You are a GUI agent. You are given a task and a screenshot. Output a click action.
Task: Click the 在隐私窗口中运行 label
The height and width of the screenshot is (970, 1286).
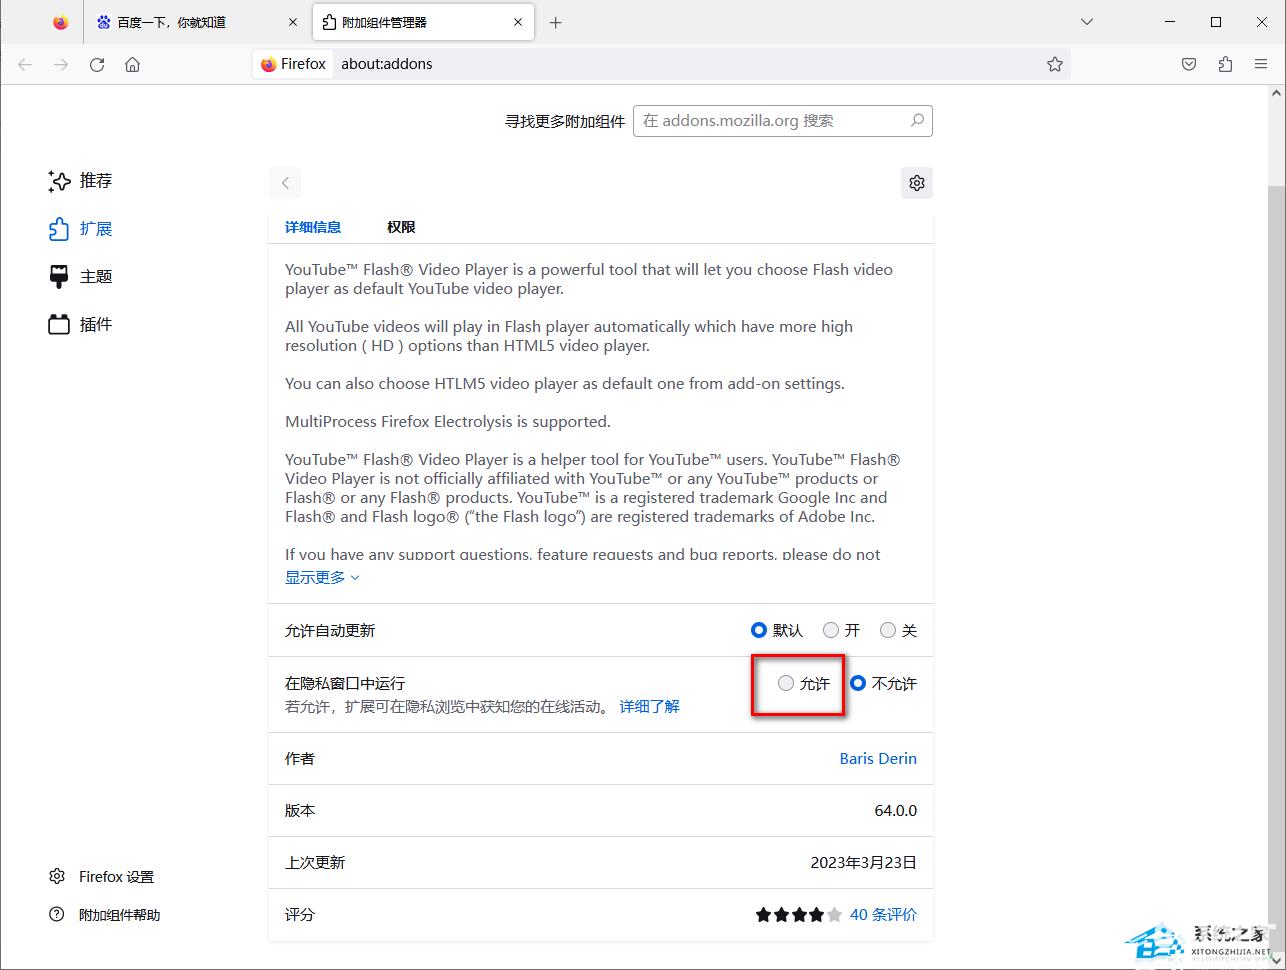(x=345, y=683)
